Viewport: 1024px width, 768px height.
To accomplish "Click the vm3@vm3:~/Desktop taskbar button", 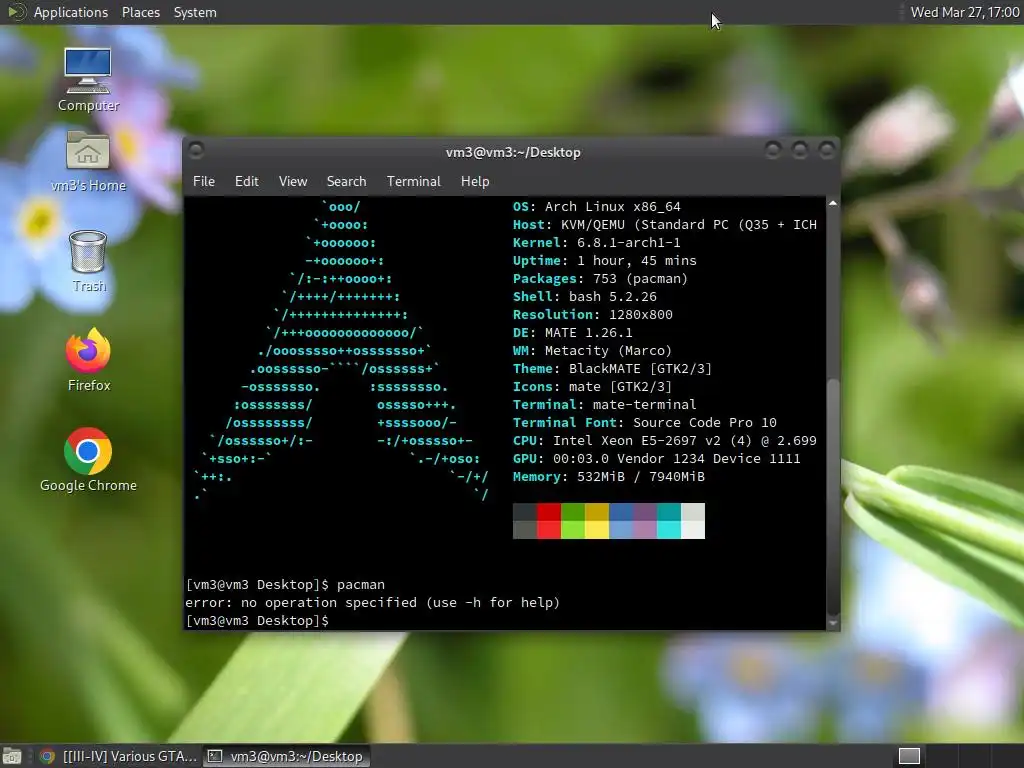I will coord(286,756).
